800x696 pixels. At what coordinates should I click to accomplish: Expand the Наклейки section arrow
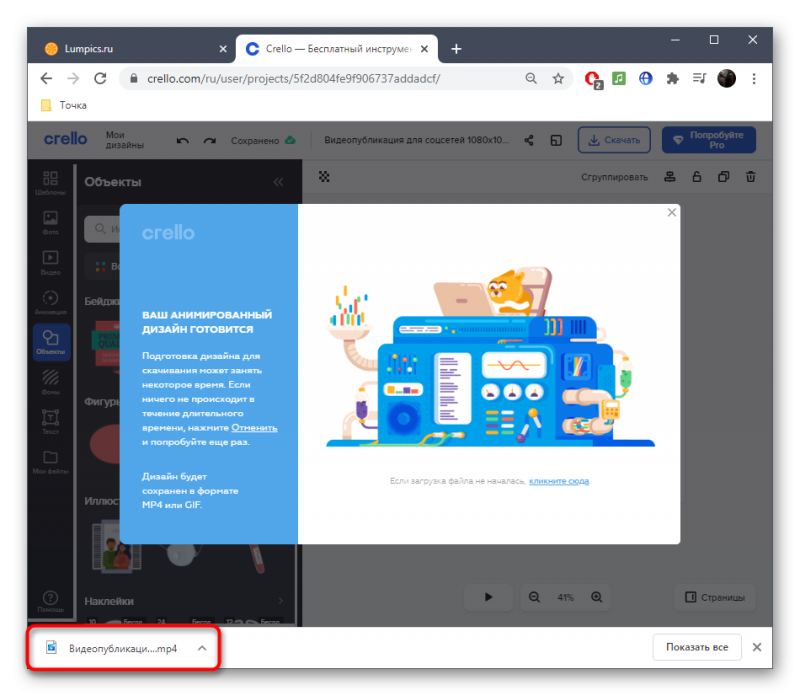point(281,601)
